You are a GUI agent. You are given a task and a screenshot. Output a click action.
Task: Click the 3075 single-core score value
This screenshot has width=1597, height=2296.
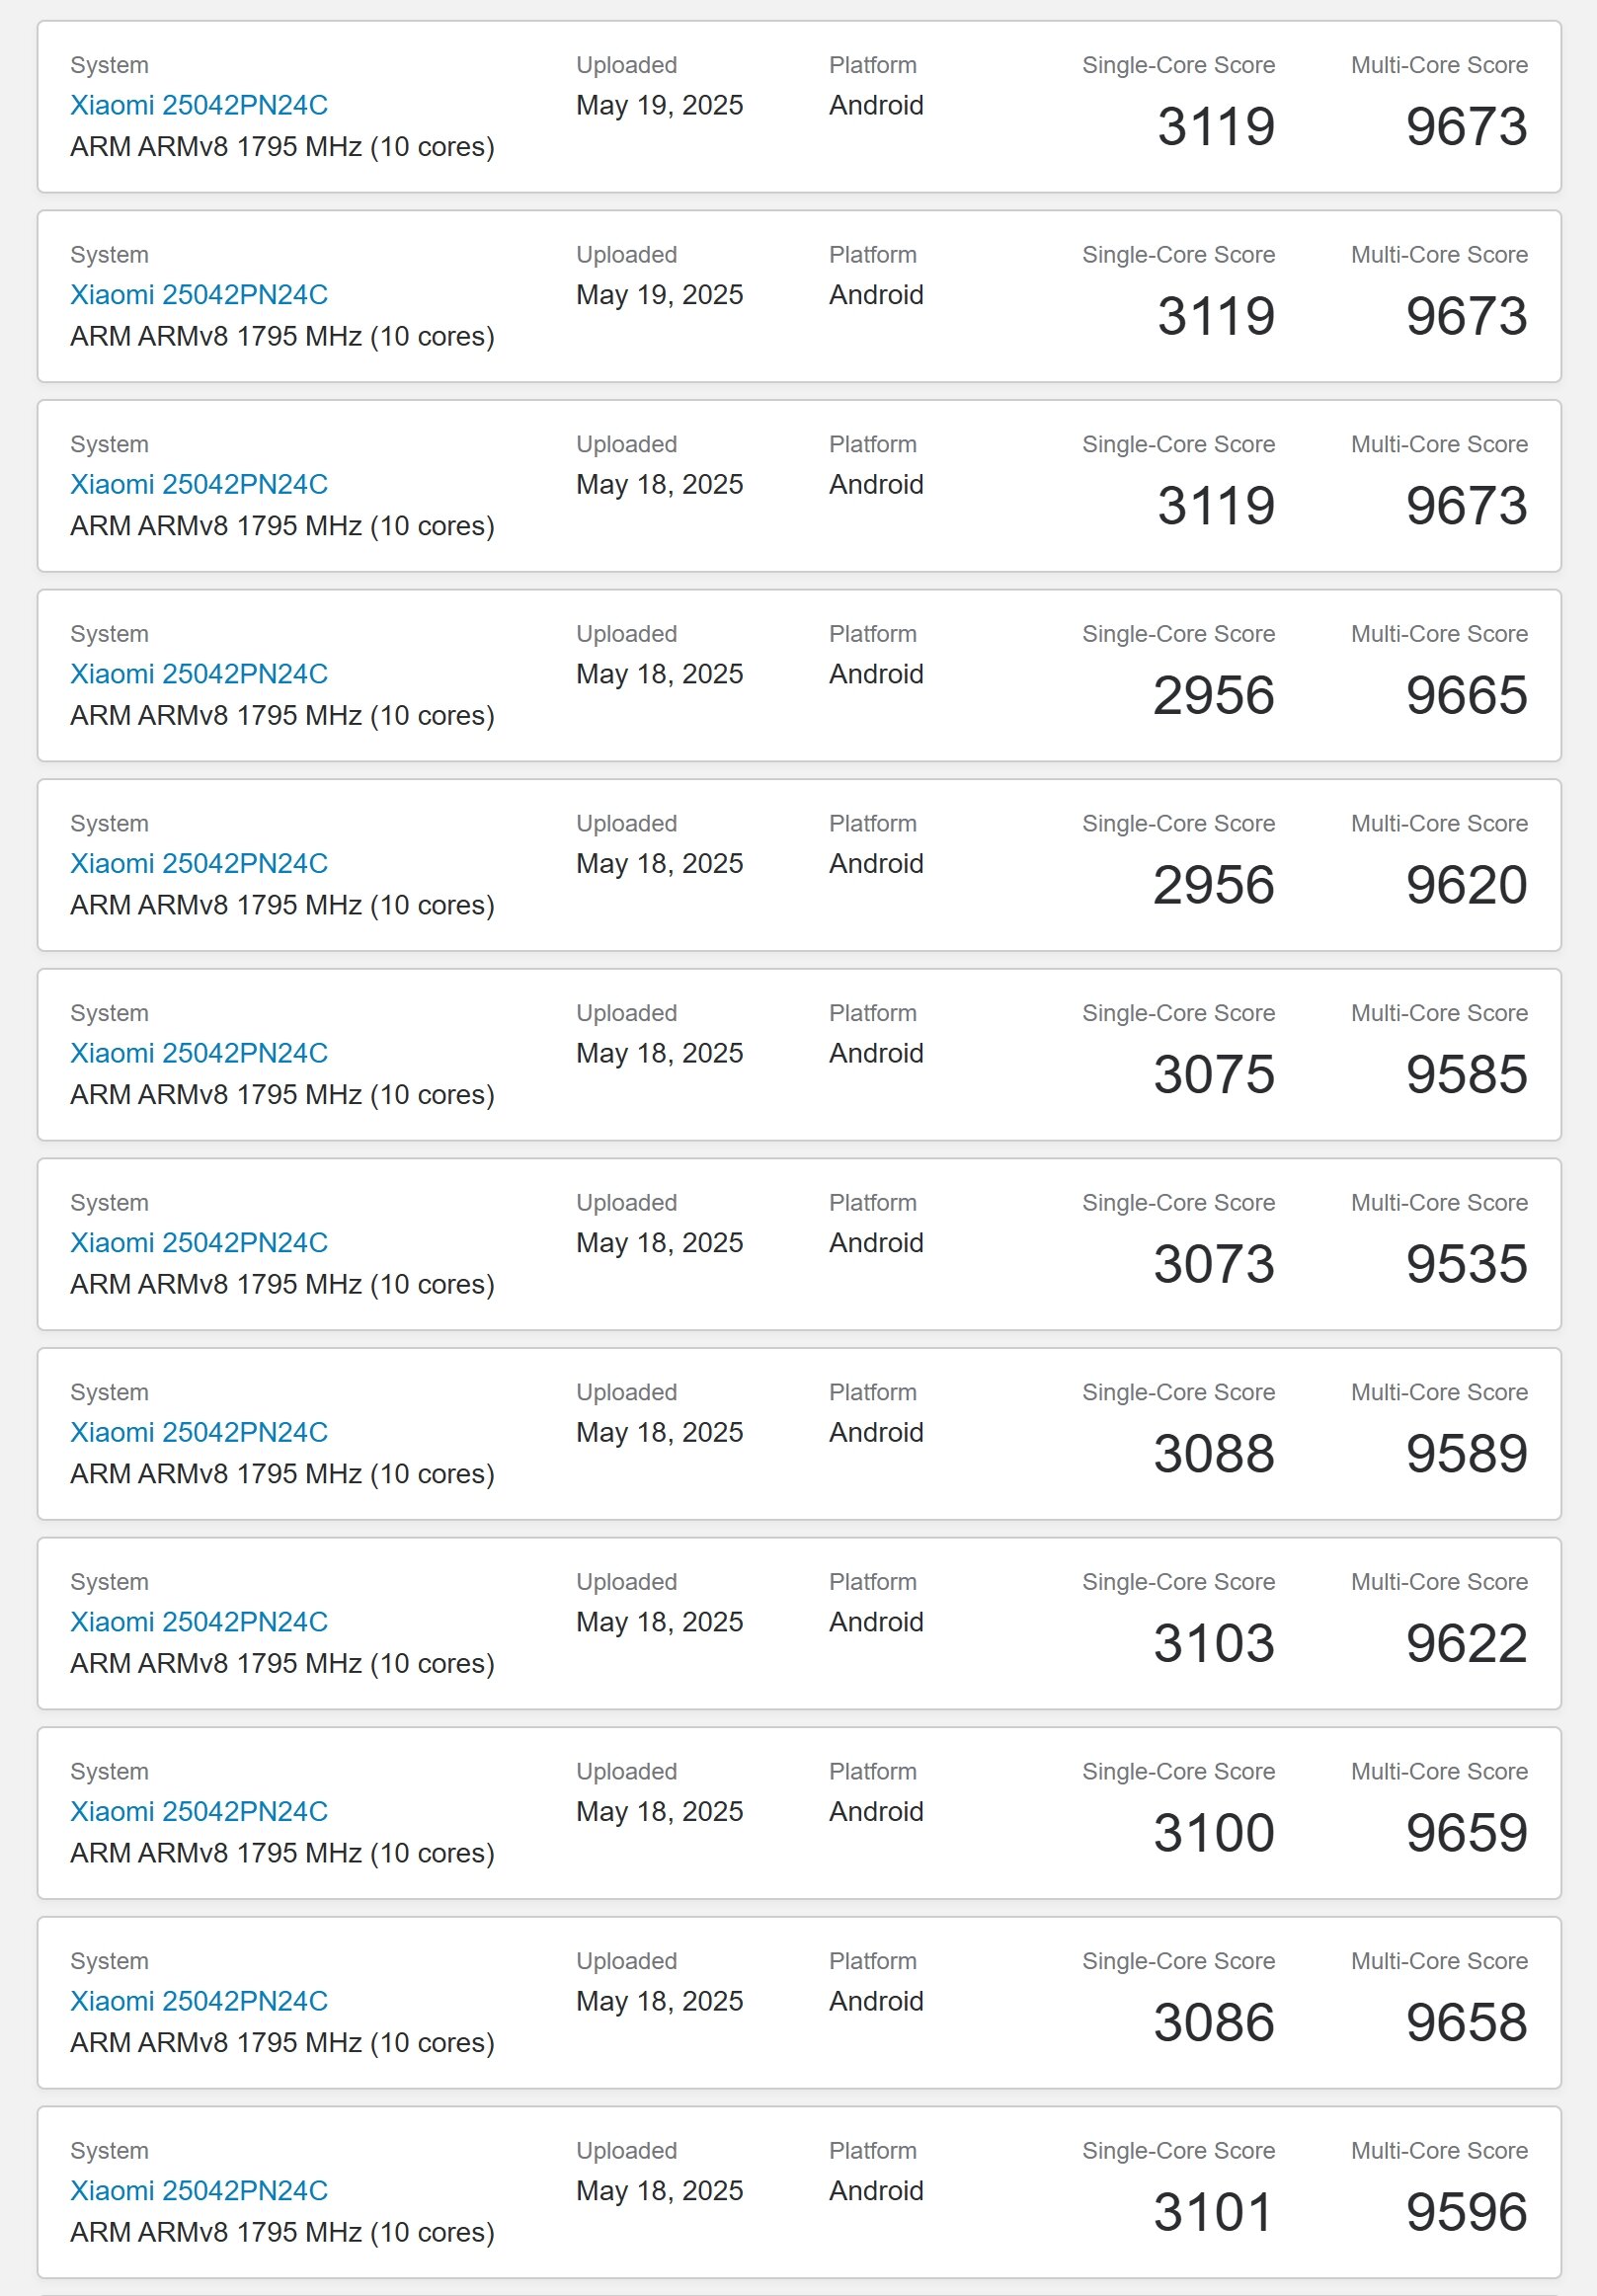point(1214,1074)
